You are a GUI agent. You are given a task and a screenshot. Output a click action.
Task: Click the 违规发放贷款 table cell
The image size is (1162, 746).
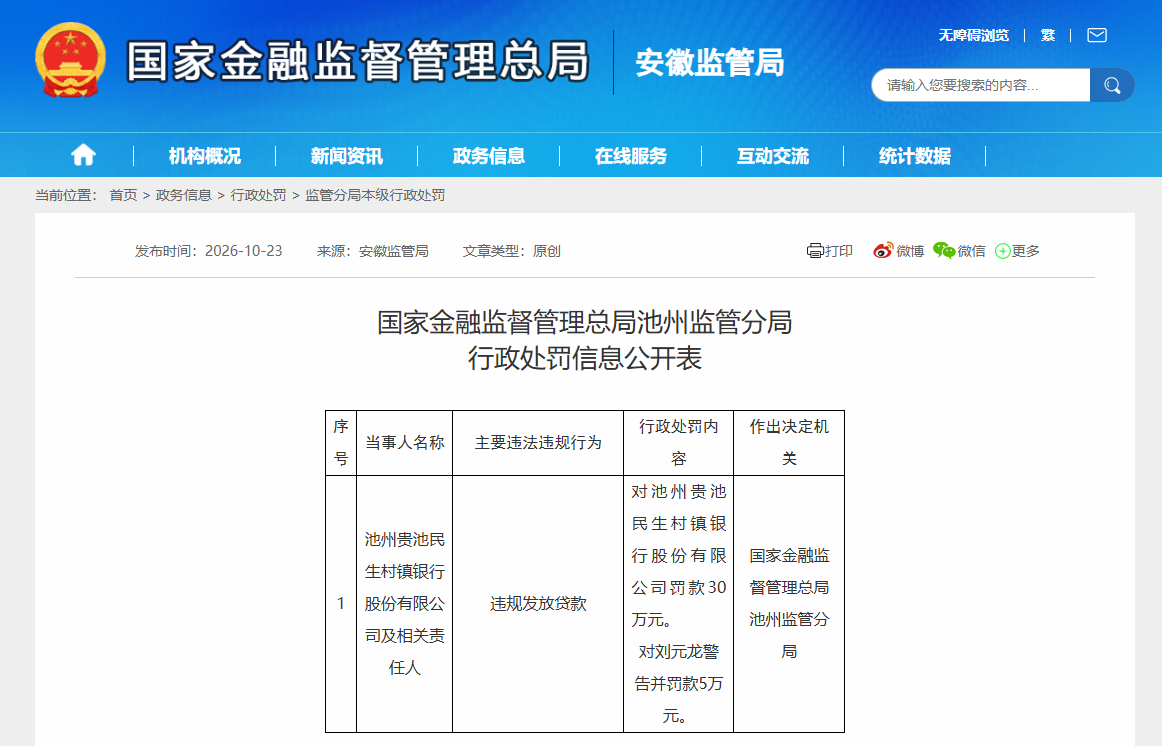click(x=538, y=604)
